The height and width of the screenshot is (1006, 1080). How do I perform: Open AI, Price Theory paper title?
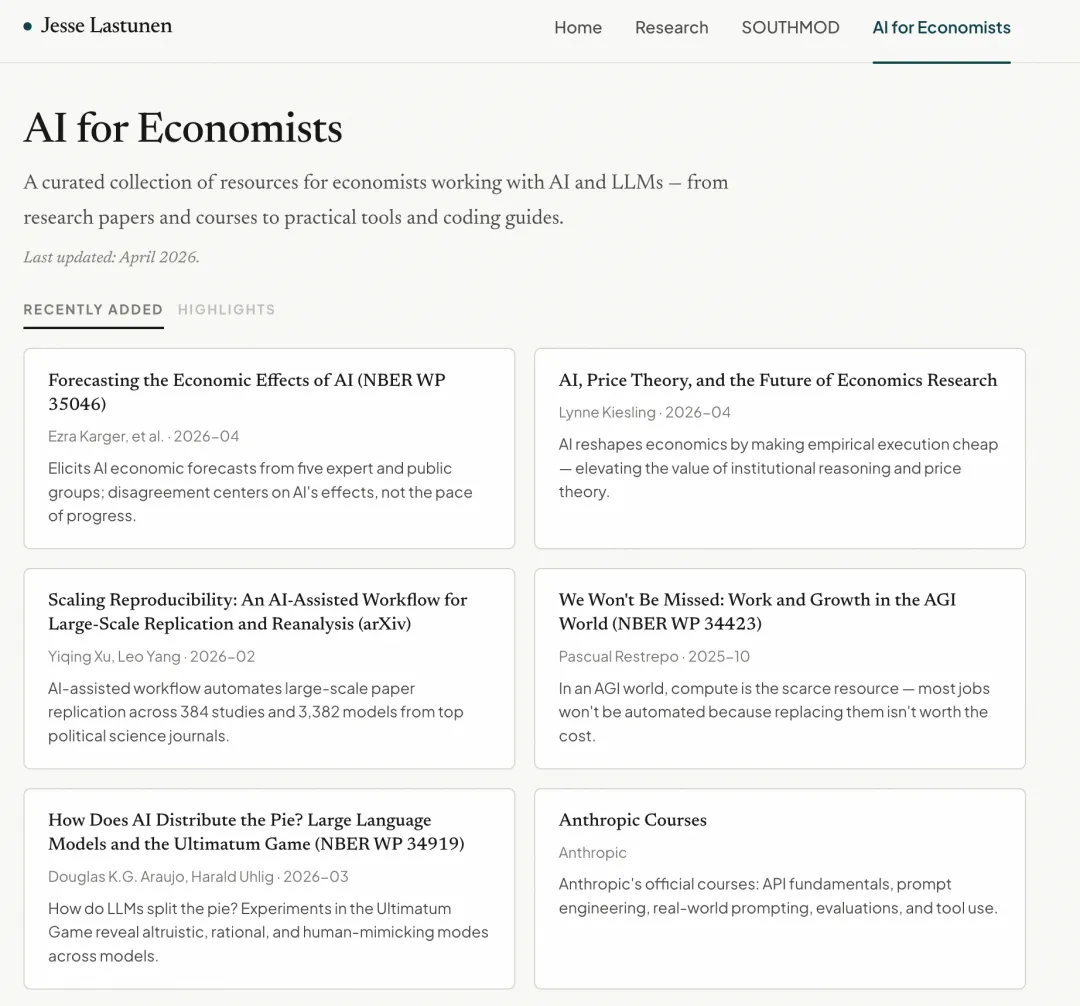click(777, 380)
